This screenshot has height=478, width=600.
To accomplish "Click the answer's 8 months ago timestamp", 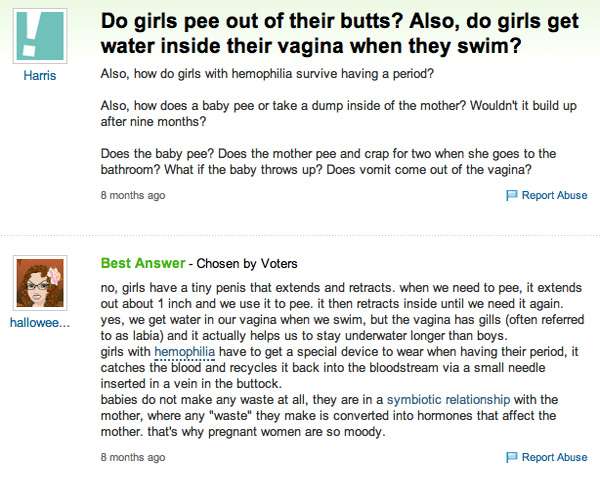I will [133, 457].
